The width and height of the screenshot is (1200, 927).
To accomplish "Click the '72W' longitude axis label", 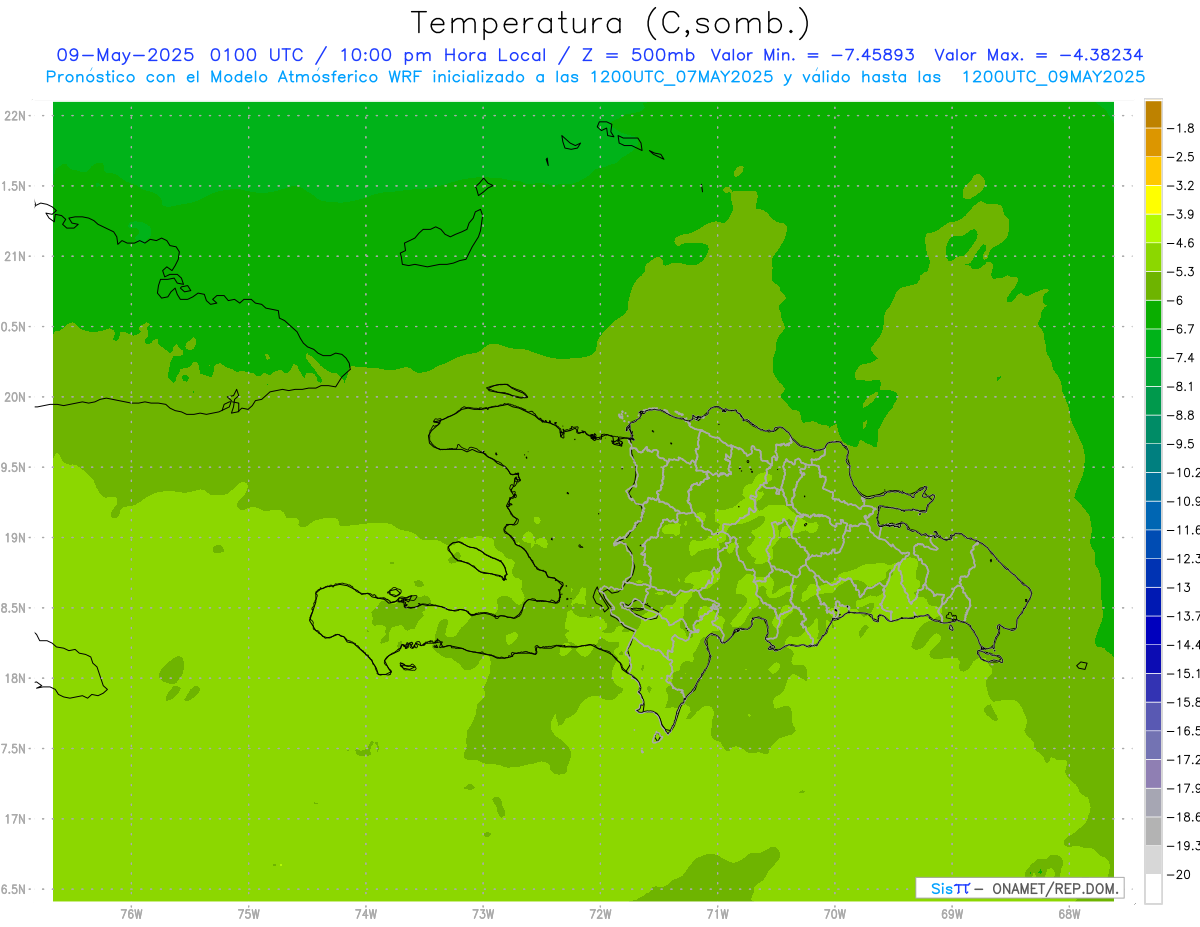I will [600, 913].
